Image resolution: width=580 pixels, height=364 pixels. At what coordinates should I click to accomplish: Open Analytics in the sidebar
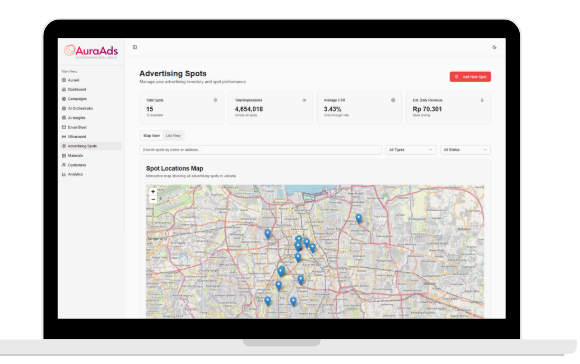[91, 174]
